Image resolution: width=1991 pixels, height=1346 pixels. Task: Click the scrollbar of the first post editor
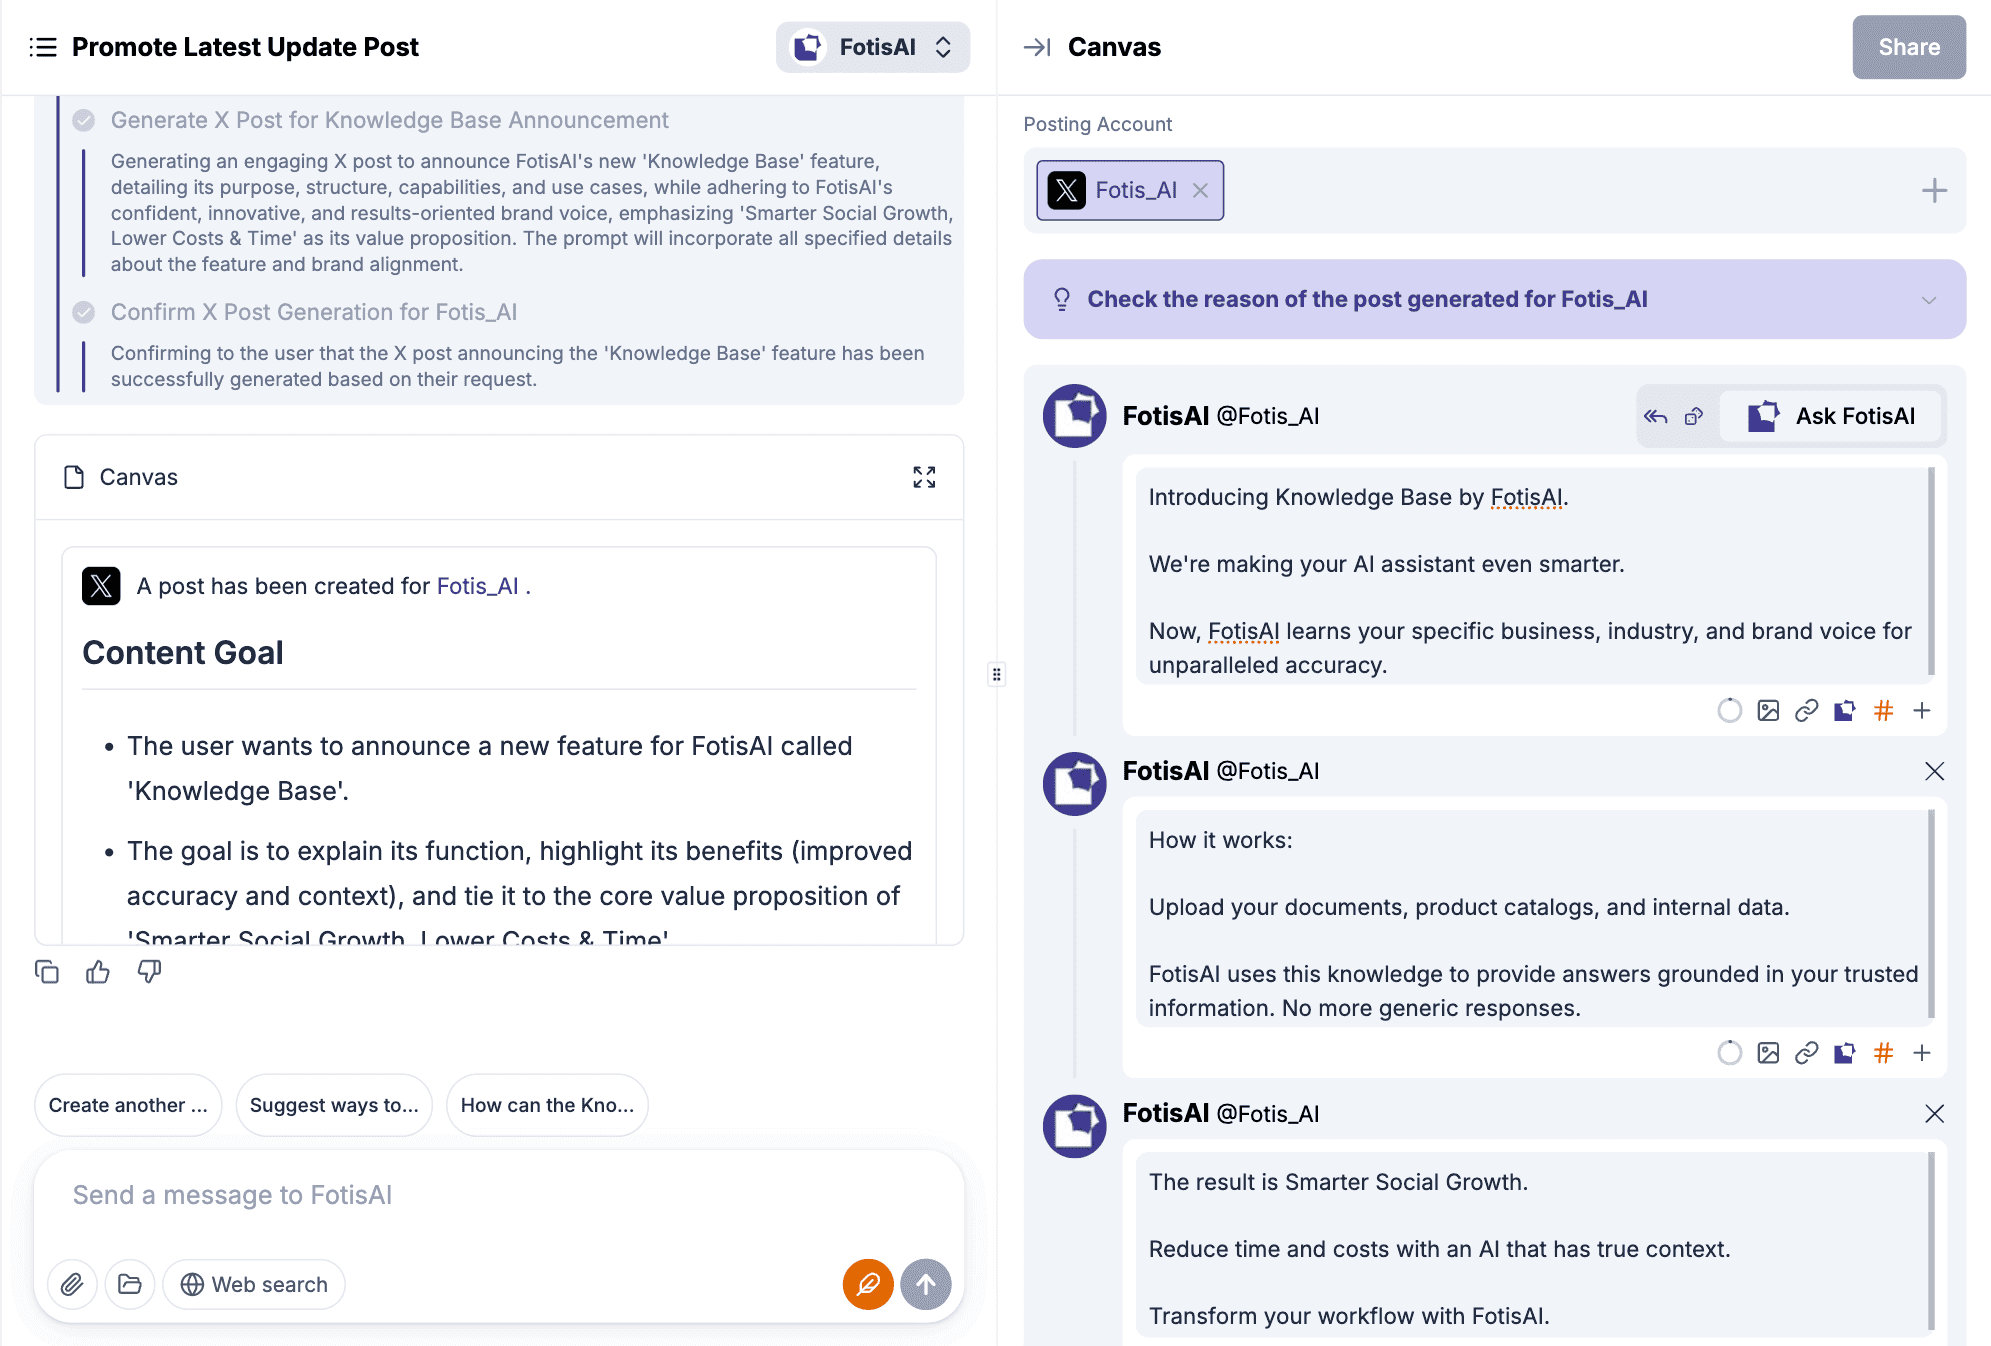click(1931, 572)
